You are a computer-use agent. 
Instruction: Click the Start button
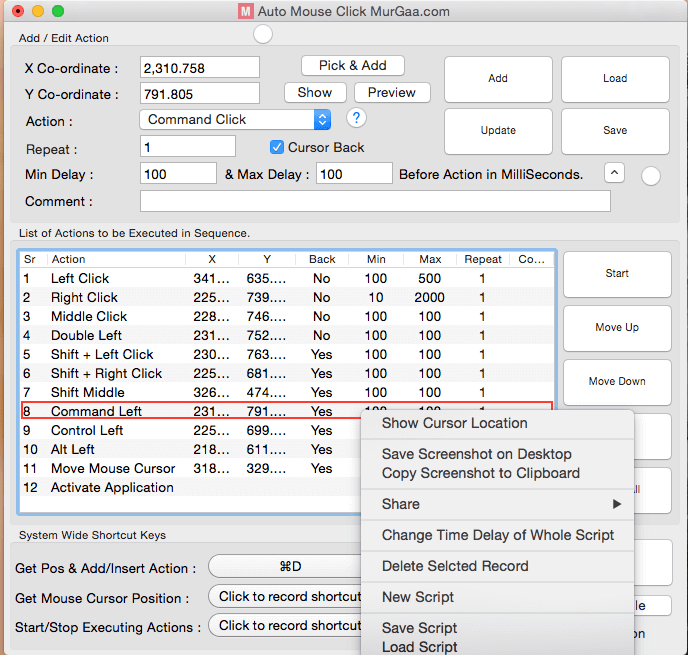[617, 274]
